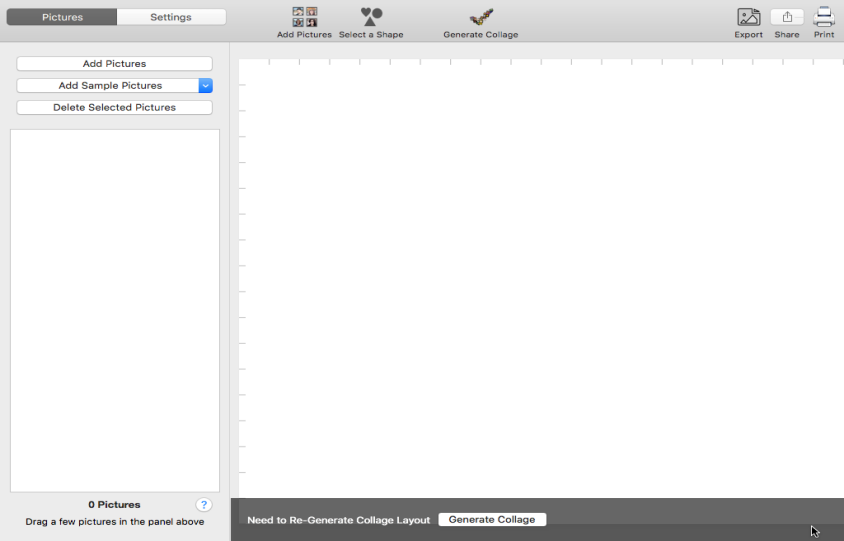Click "Drag a few pictures" hint text
The height and width of the screenshot is (541, 844).
tap(115, 522)
